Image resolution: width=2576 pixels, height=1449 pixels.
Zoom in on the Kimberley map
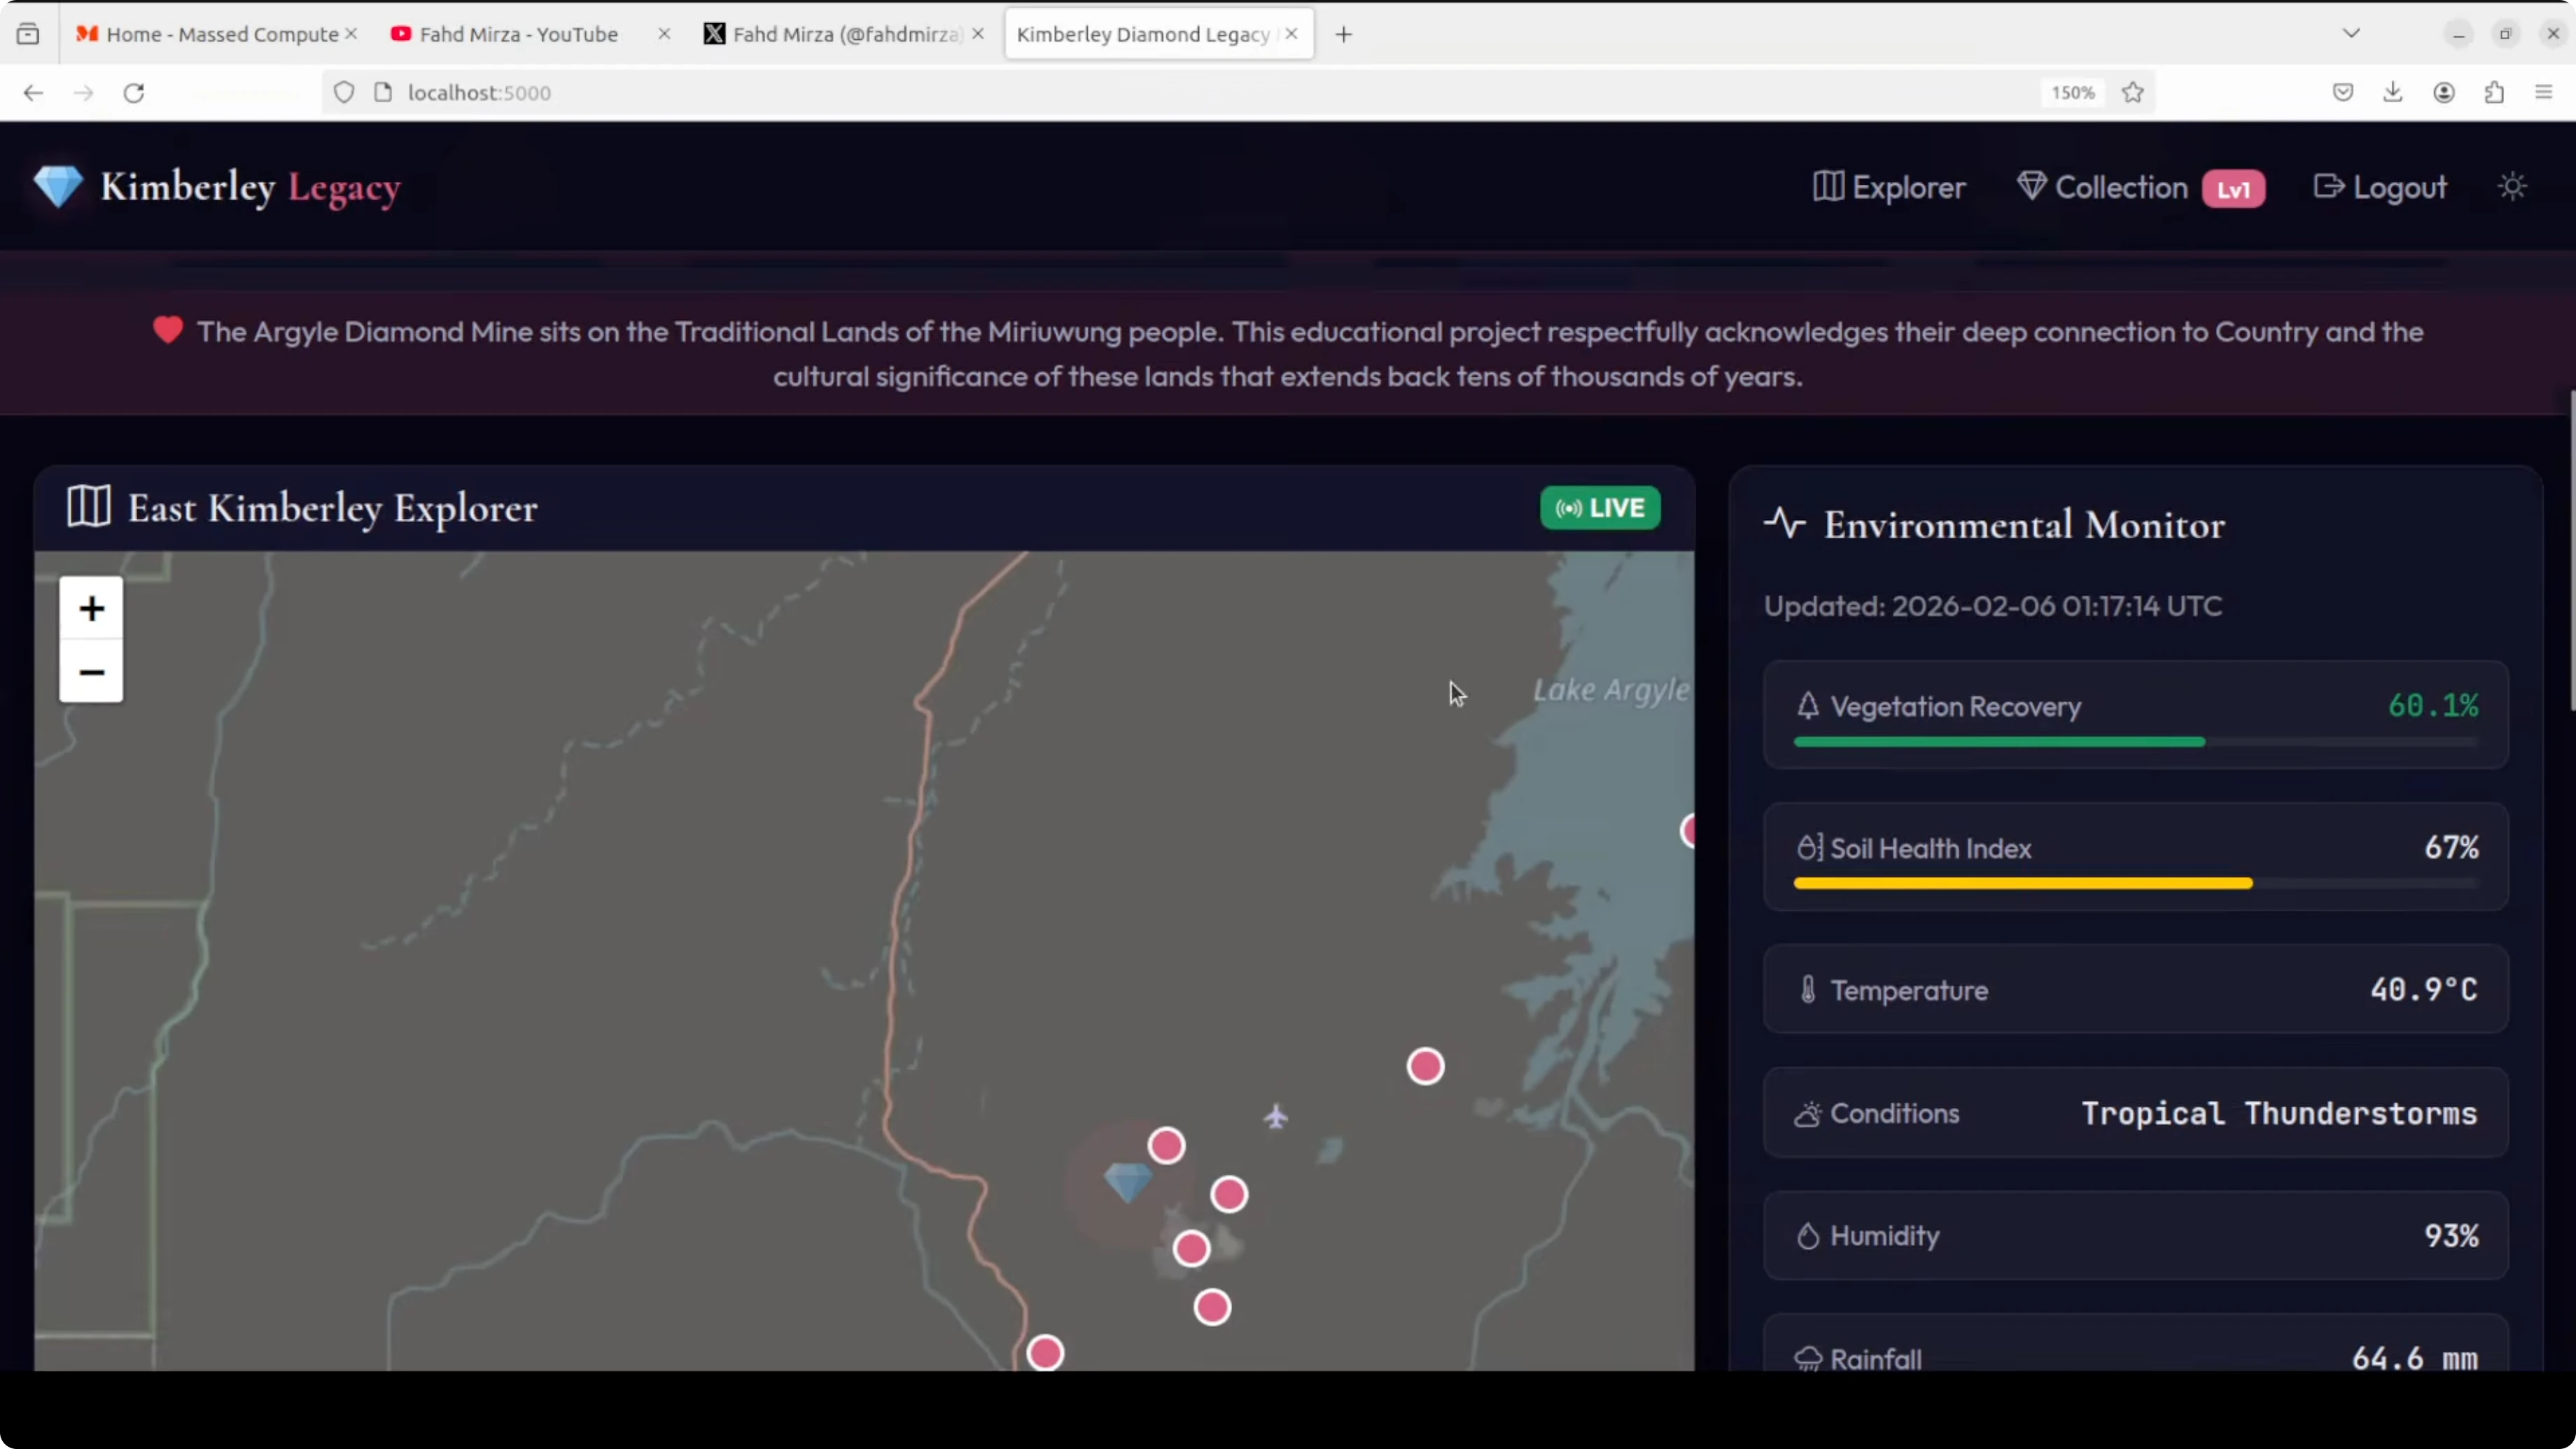[x=91, y=608]
